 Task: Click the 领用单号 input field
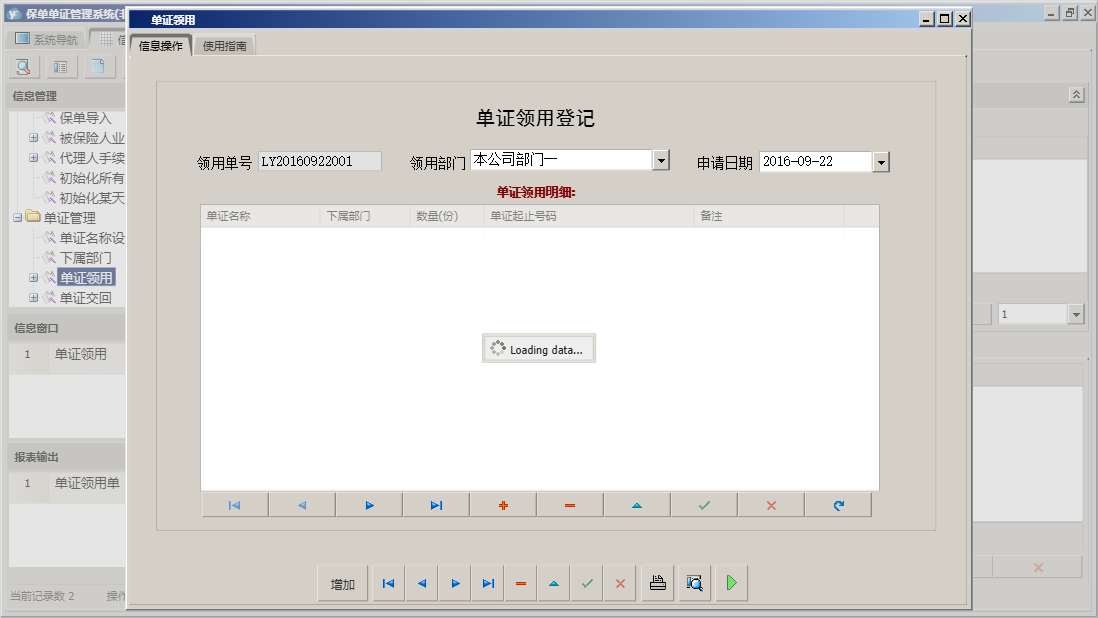[x=320, y=161]
